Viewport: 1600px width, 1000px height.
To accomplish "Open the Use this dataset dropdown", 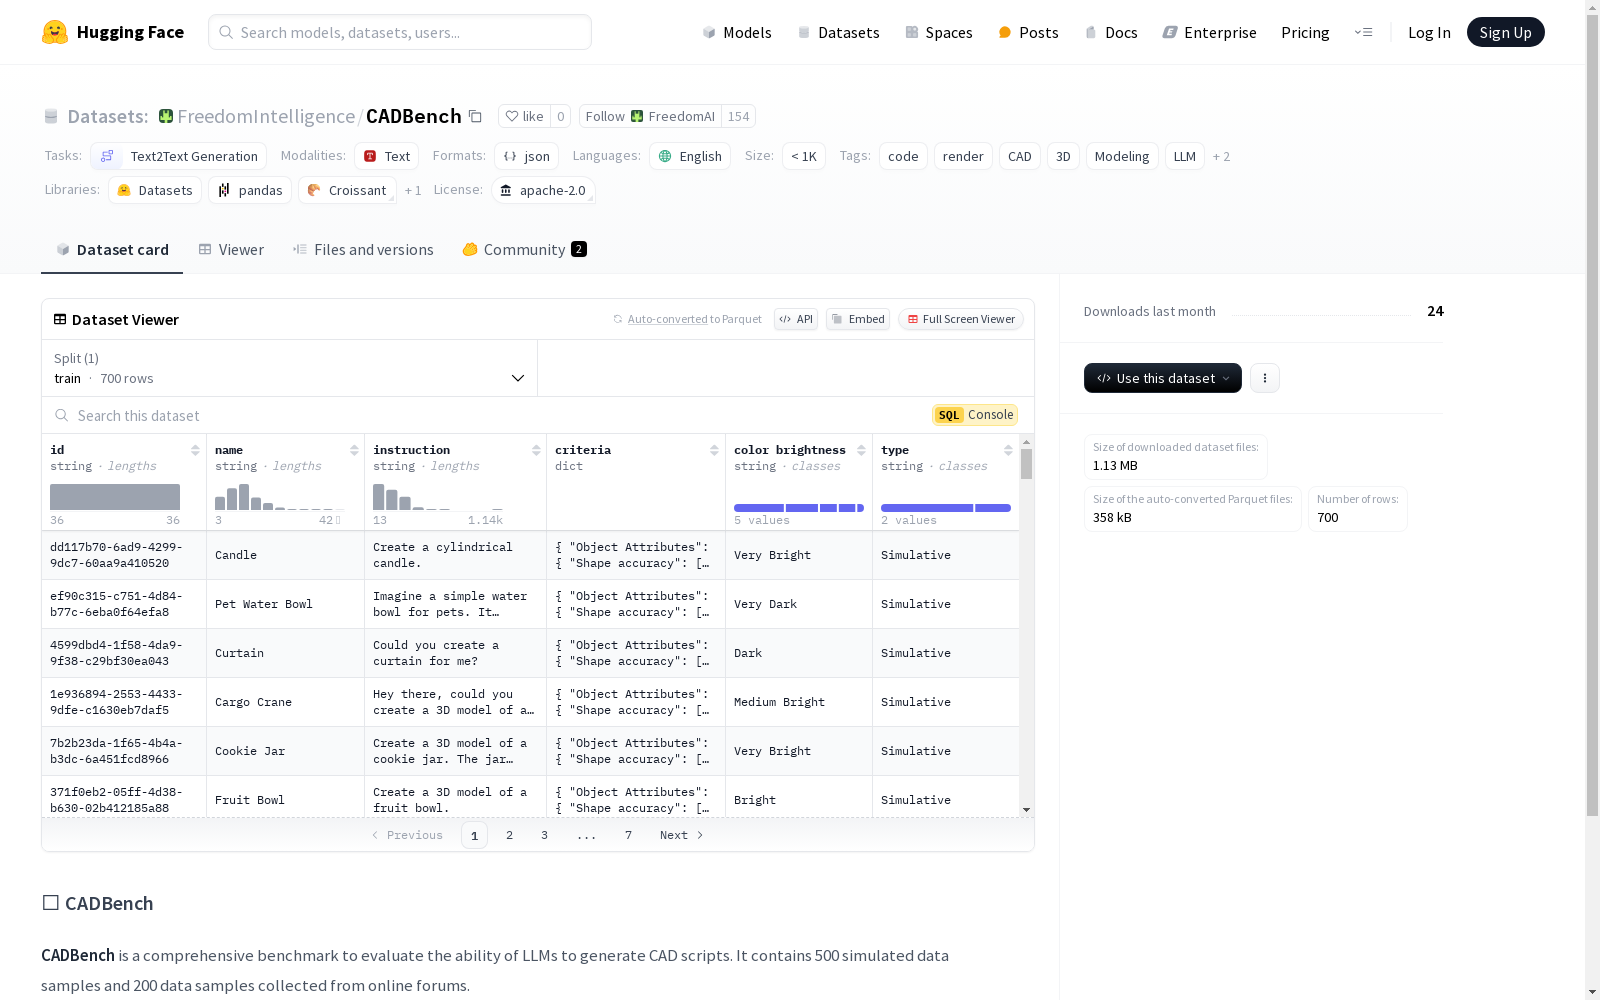I will pyautogui.click(x=1163, y=378).
